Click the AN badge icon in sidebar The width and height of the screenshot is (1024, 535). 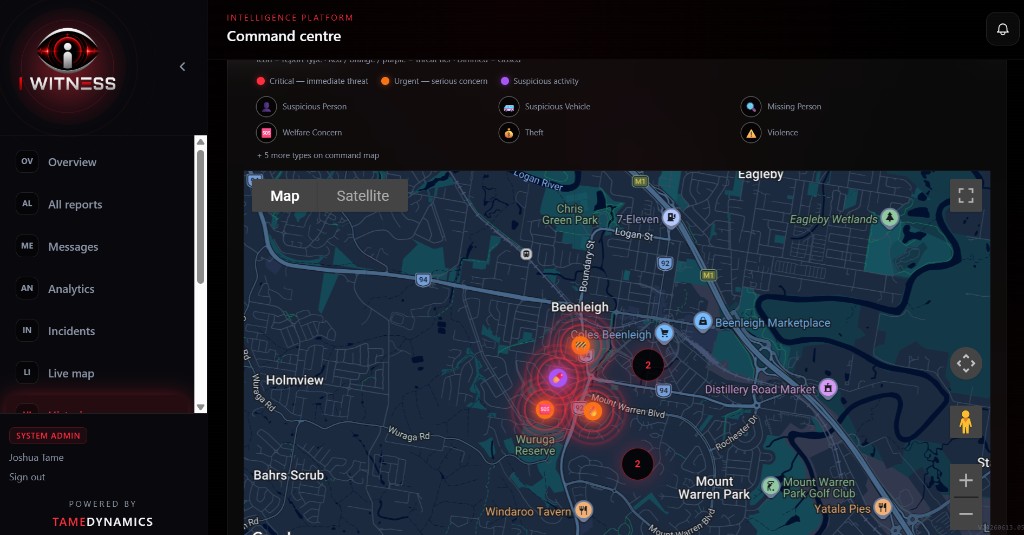[x=27, y=288]
